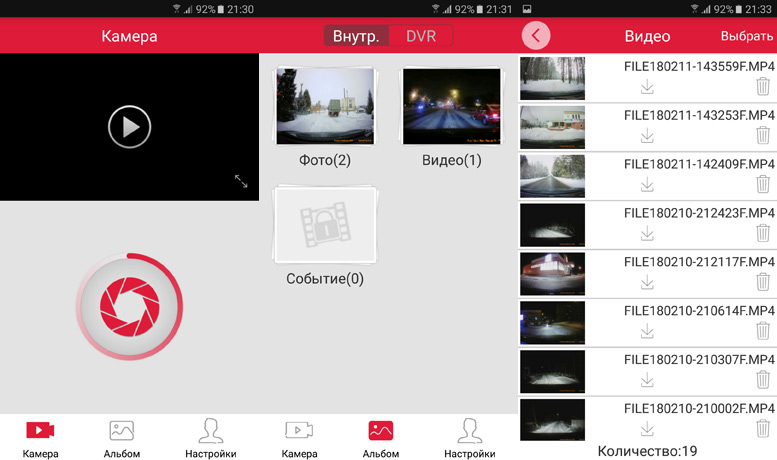Open thumbnail of FILE180211-142409F.MP4

[x=552, y=176]
